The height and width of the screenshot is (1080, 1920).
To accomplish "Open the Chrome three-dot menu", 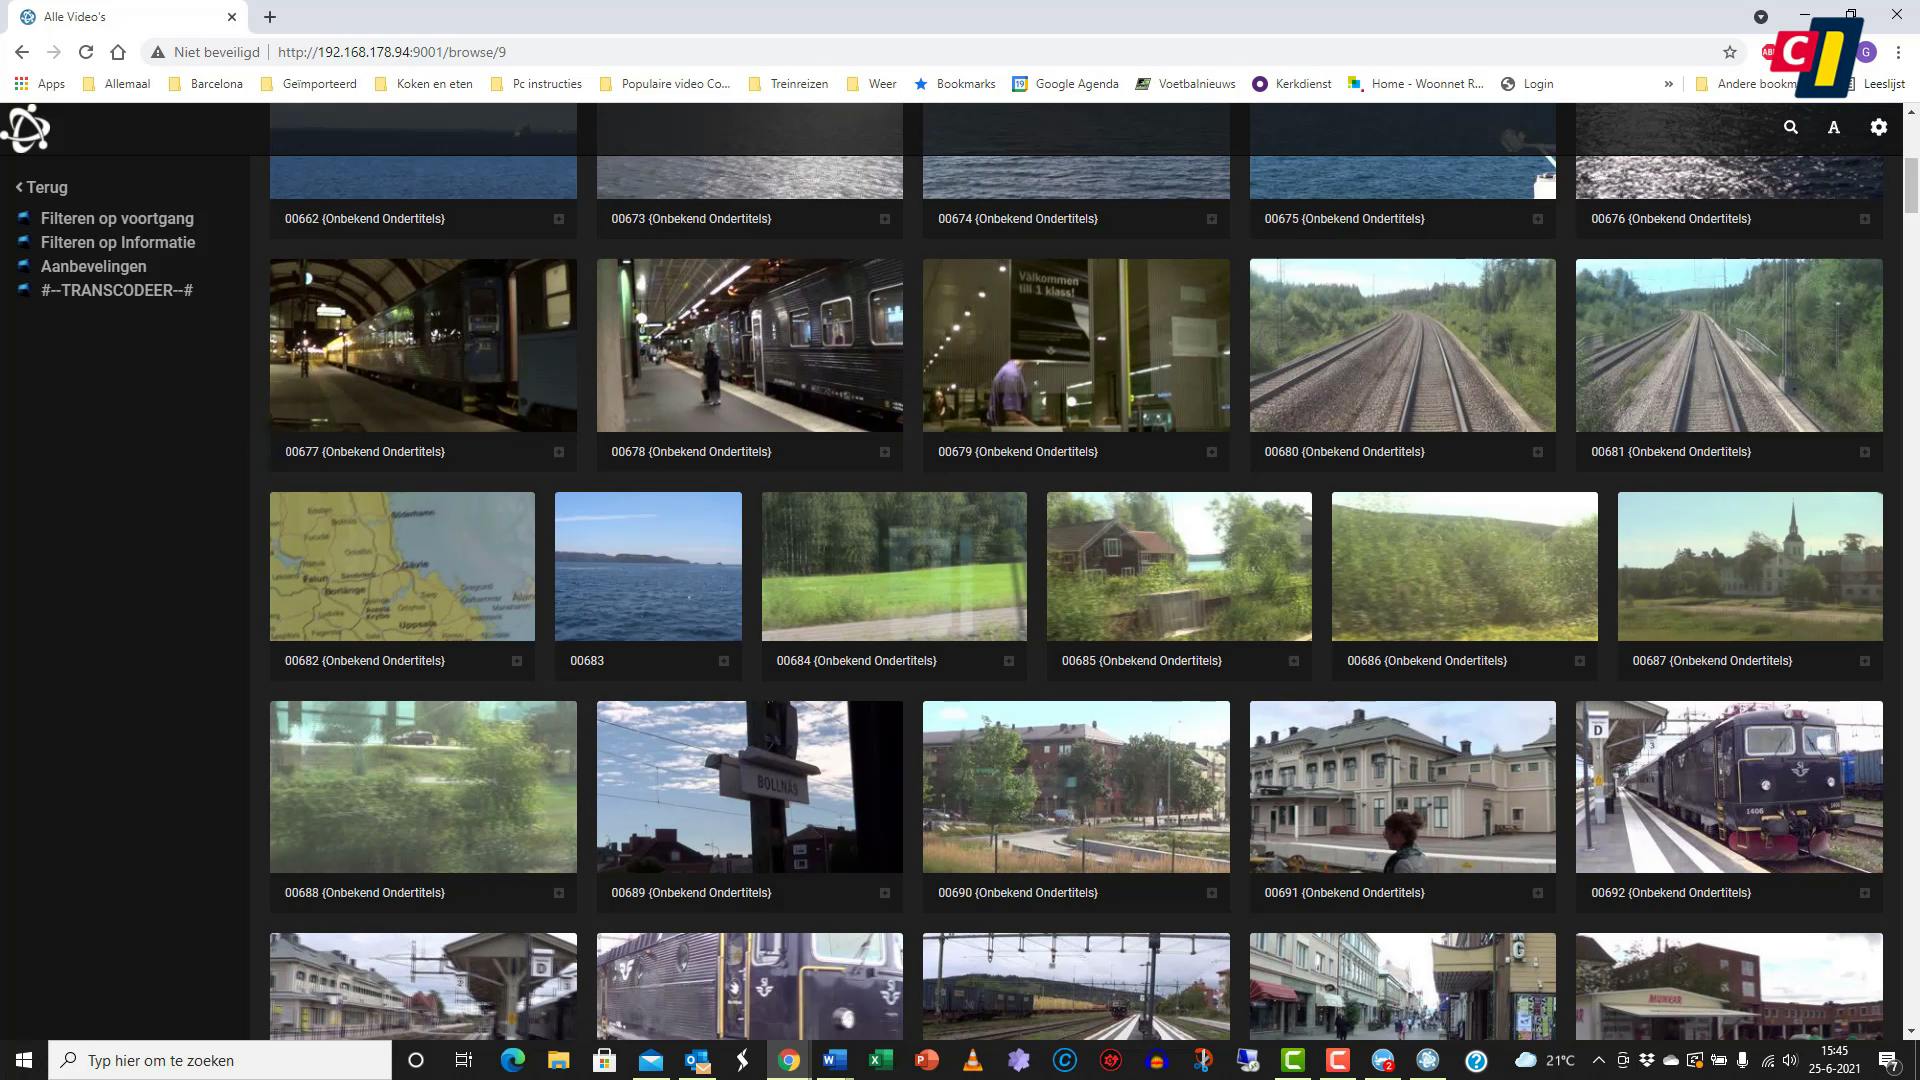I will tap(1898, 52).
